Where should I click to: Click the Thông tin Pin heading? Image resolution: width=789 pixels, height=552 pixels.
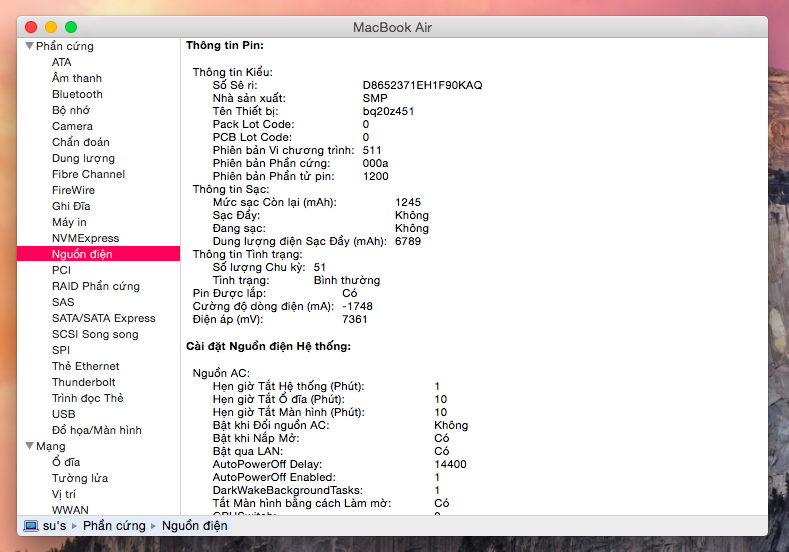224,45
